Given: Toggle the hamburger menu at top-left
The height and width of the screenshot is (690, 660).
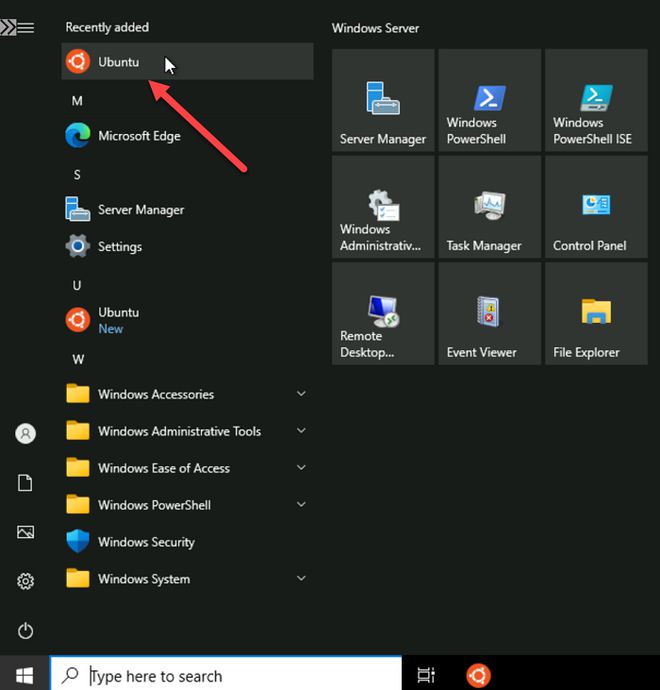Looking at the screenshot, I should [26, 28].
